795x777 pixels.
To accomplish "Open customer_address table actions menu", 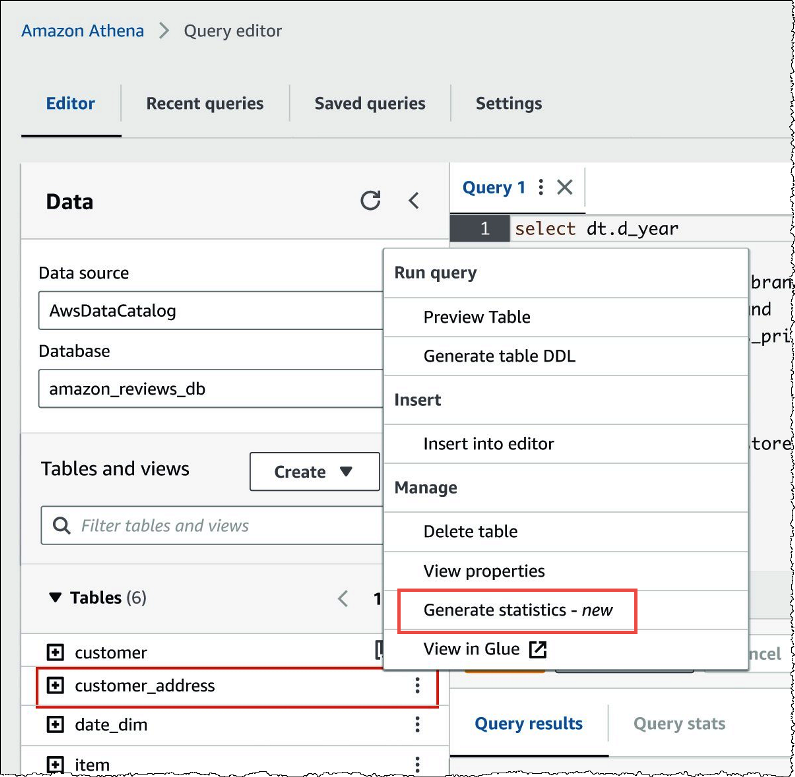I will [417, 686].
